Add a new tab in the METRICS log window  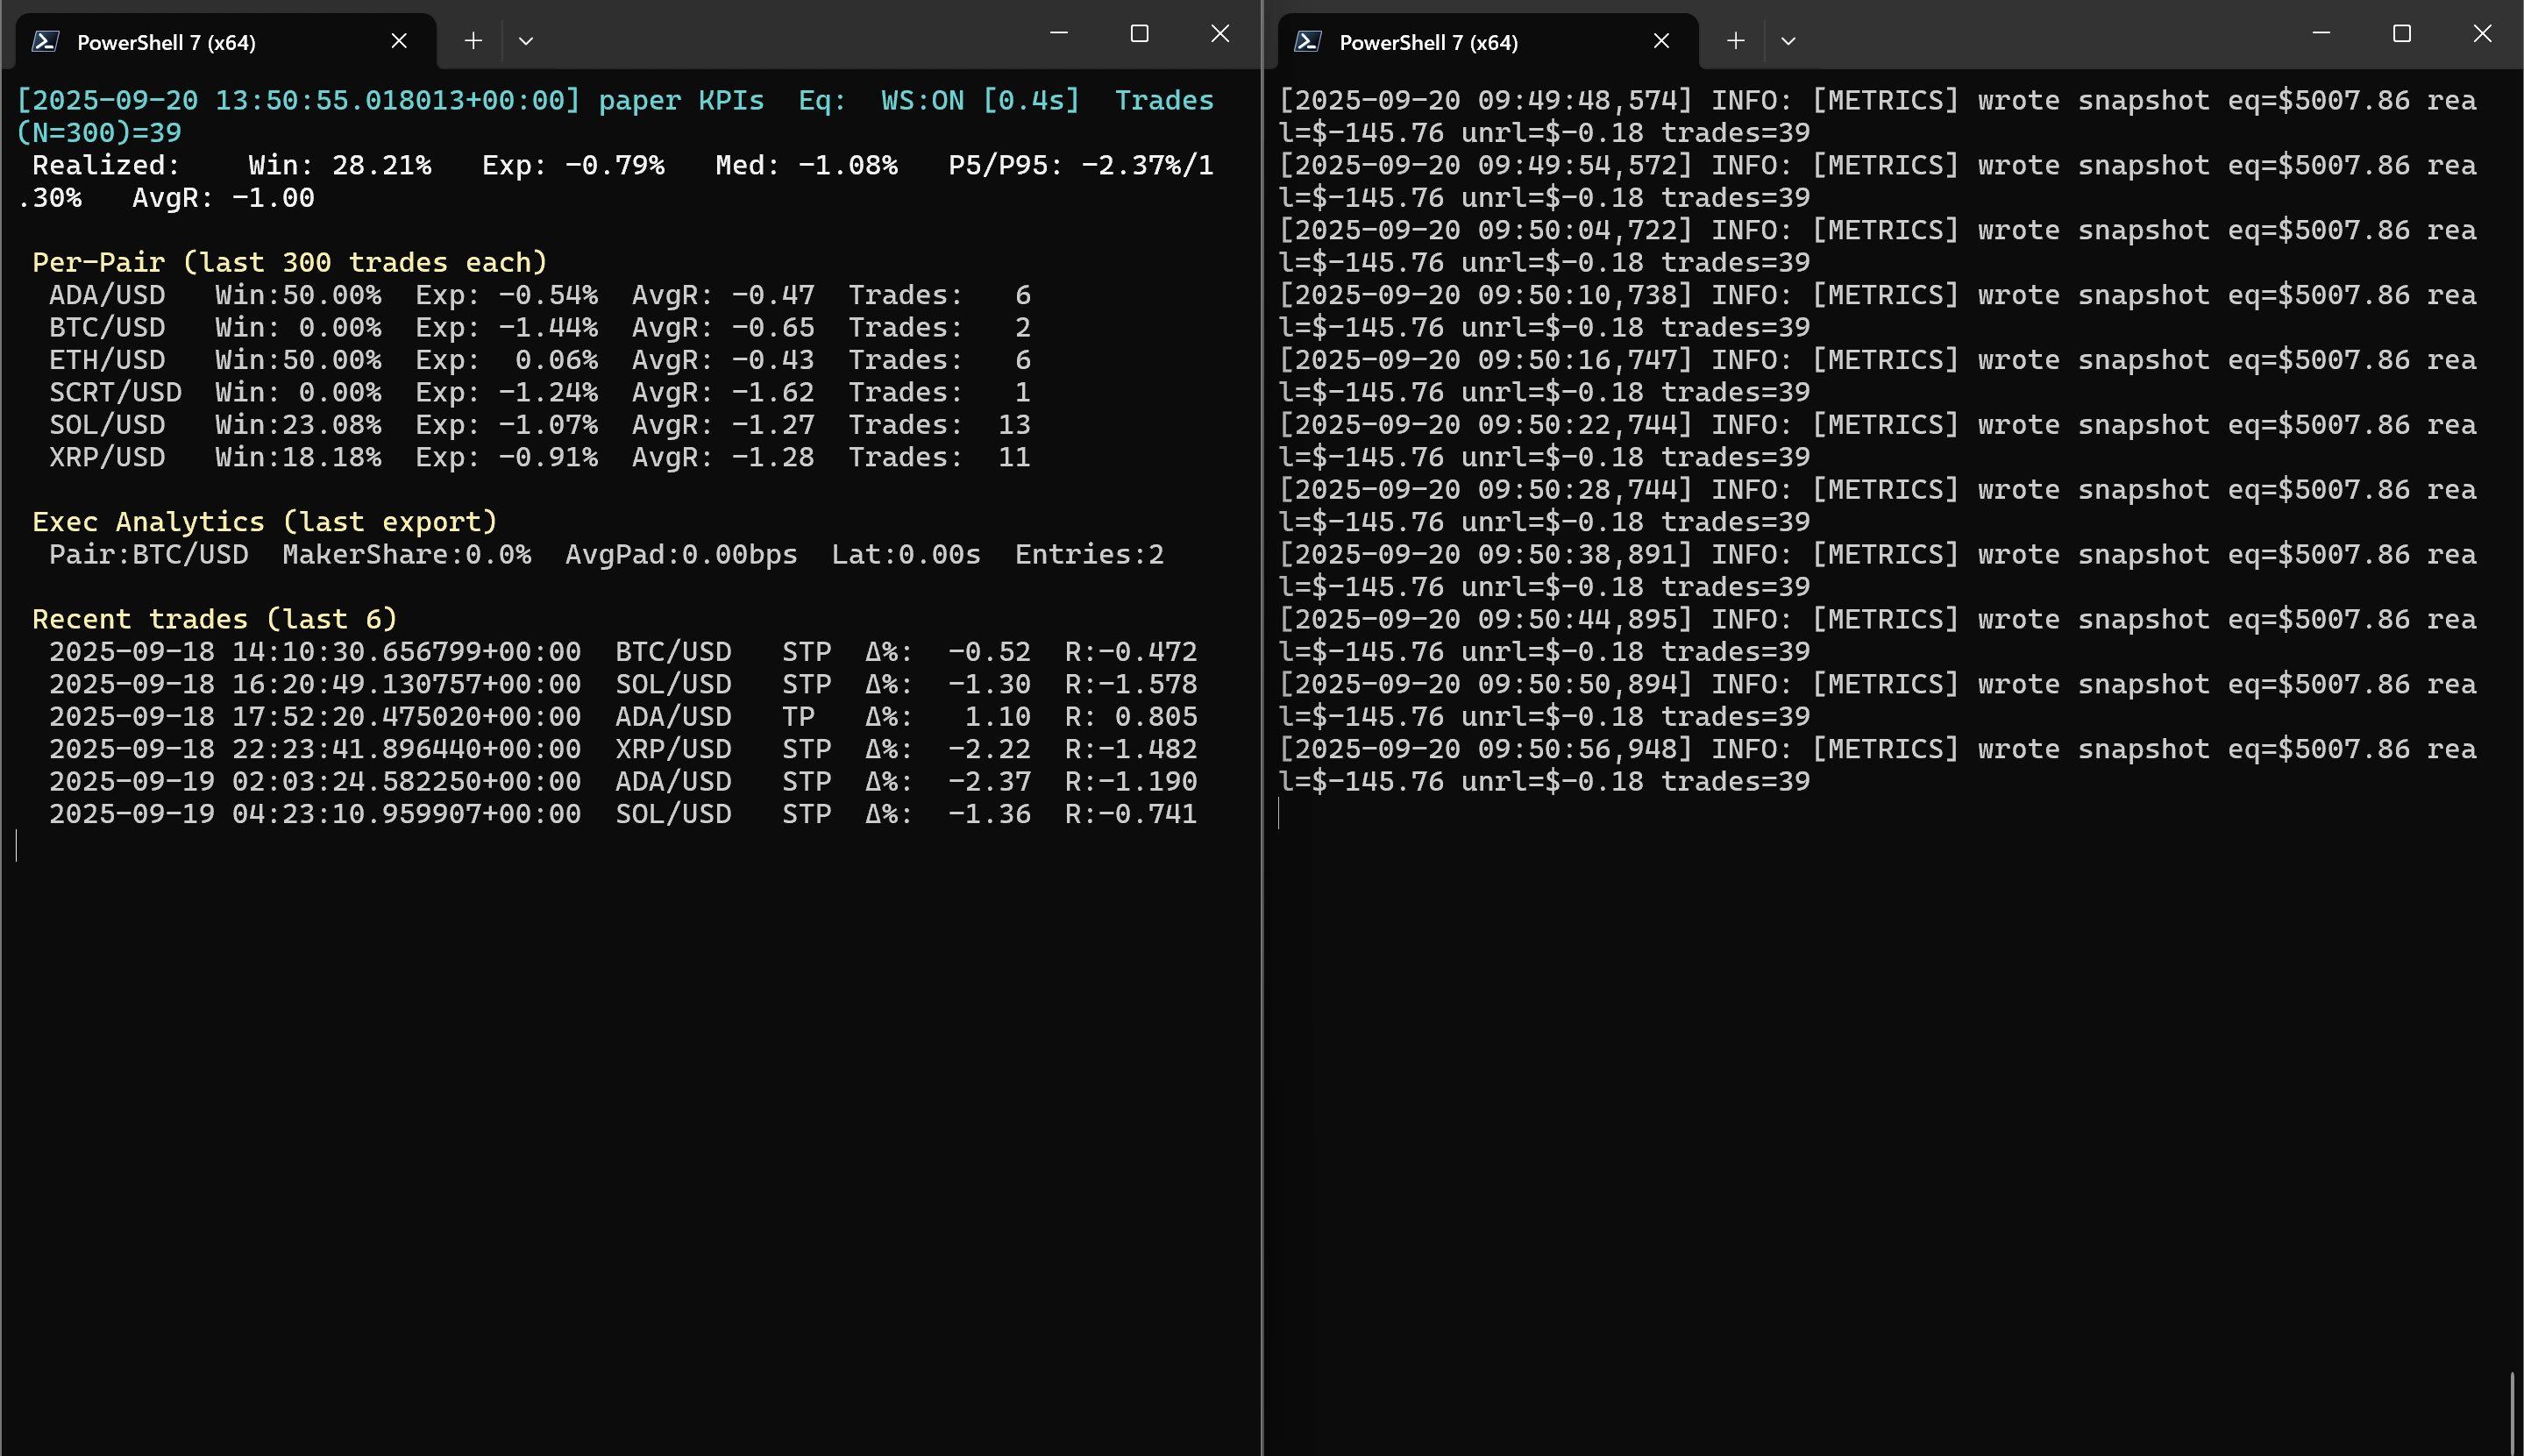pos(1735,41)
